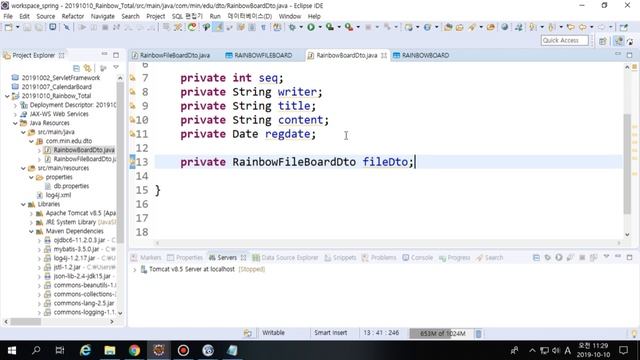640x360 pixels.
Task: Click Project Explorer horizontal scrollbar
Action: click(x=26, y=322)
